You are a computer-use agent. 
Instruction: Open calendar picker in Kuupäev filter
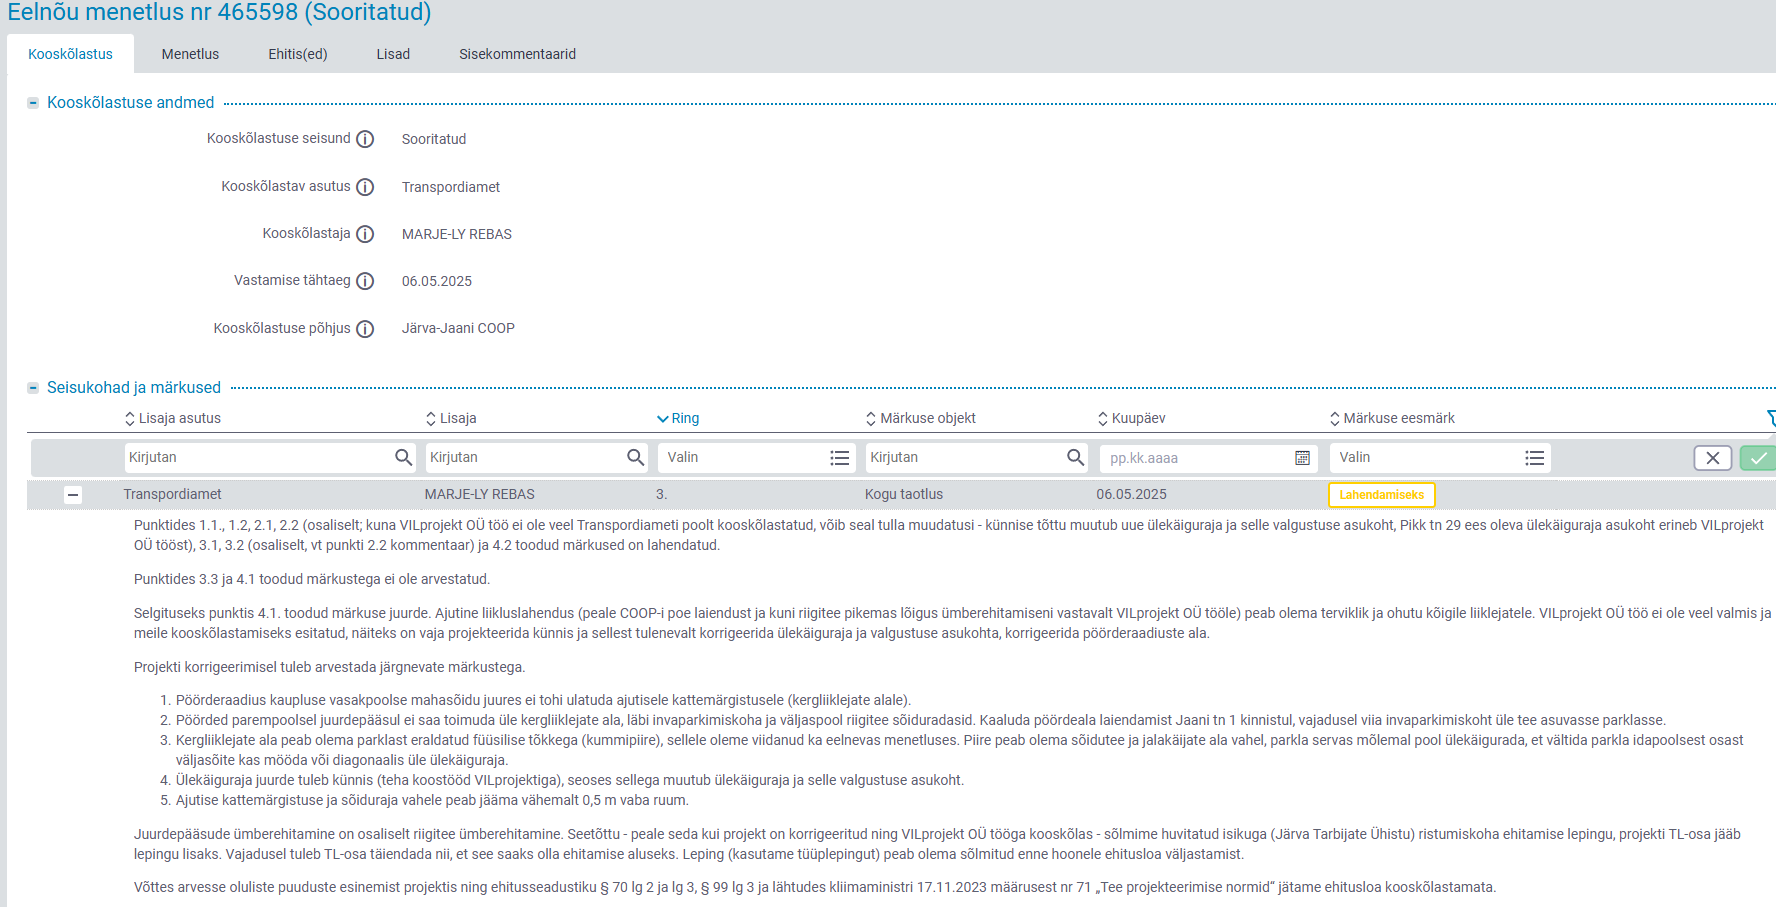(x=1302, y=458)
